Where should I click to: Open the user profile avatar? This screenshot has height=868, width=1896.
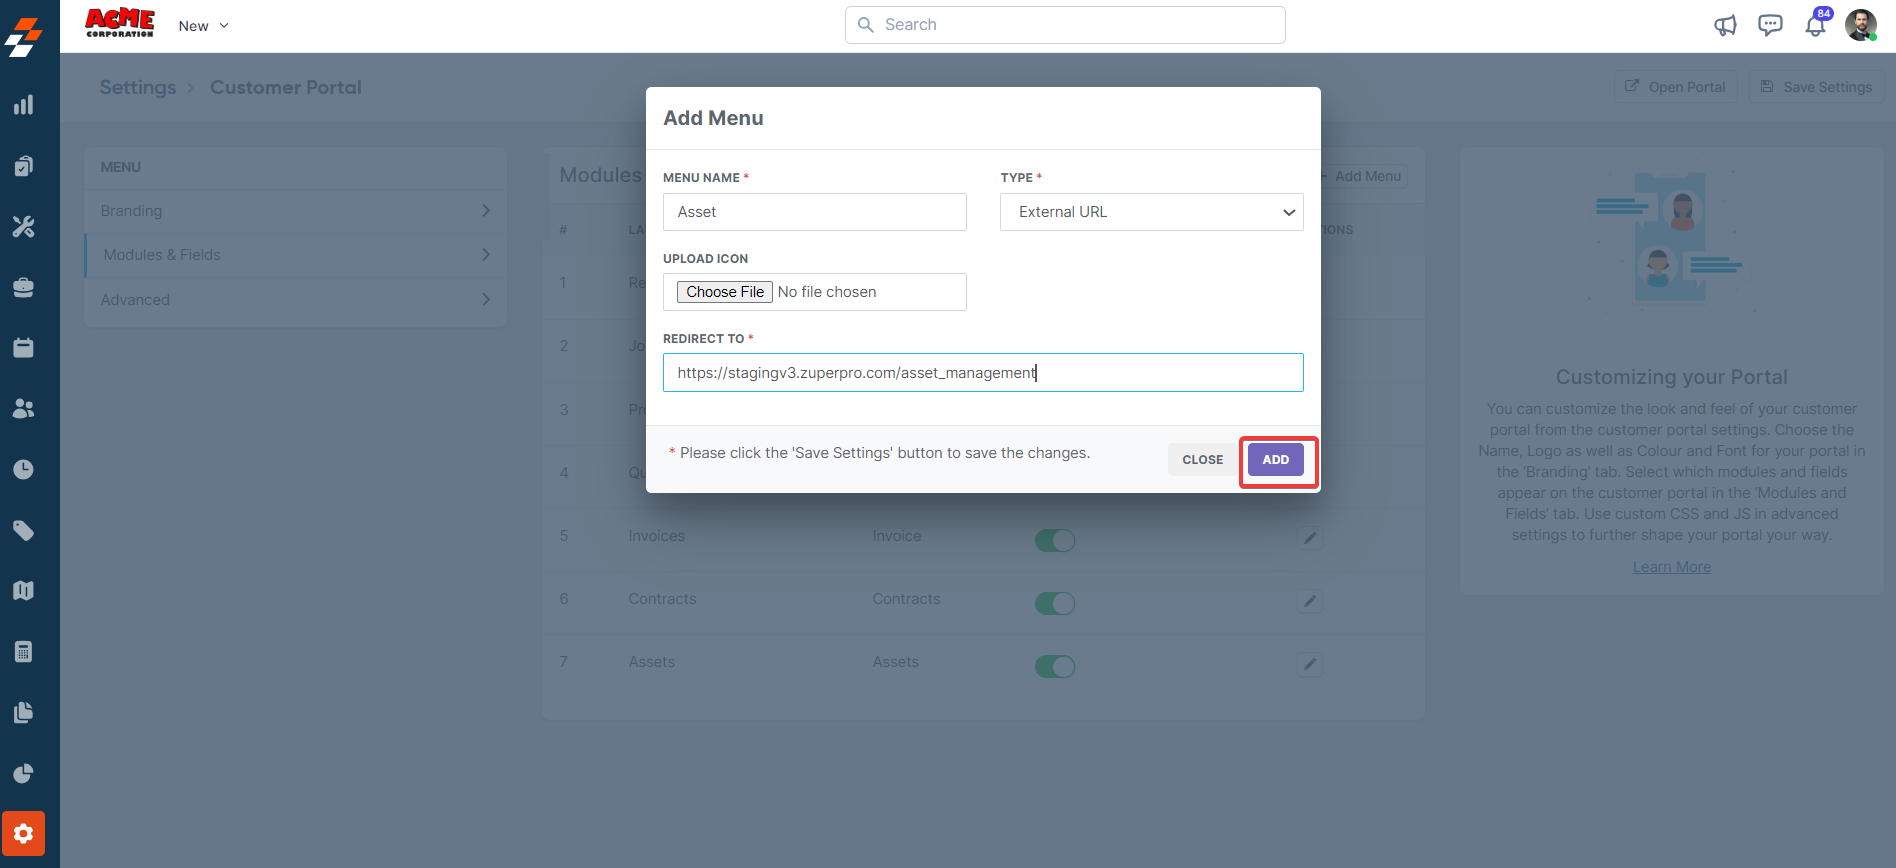(x=1861, y=25)
